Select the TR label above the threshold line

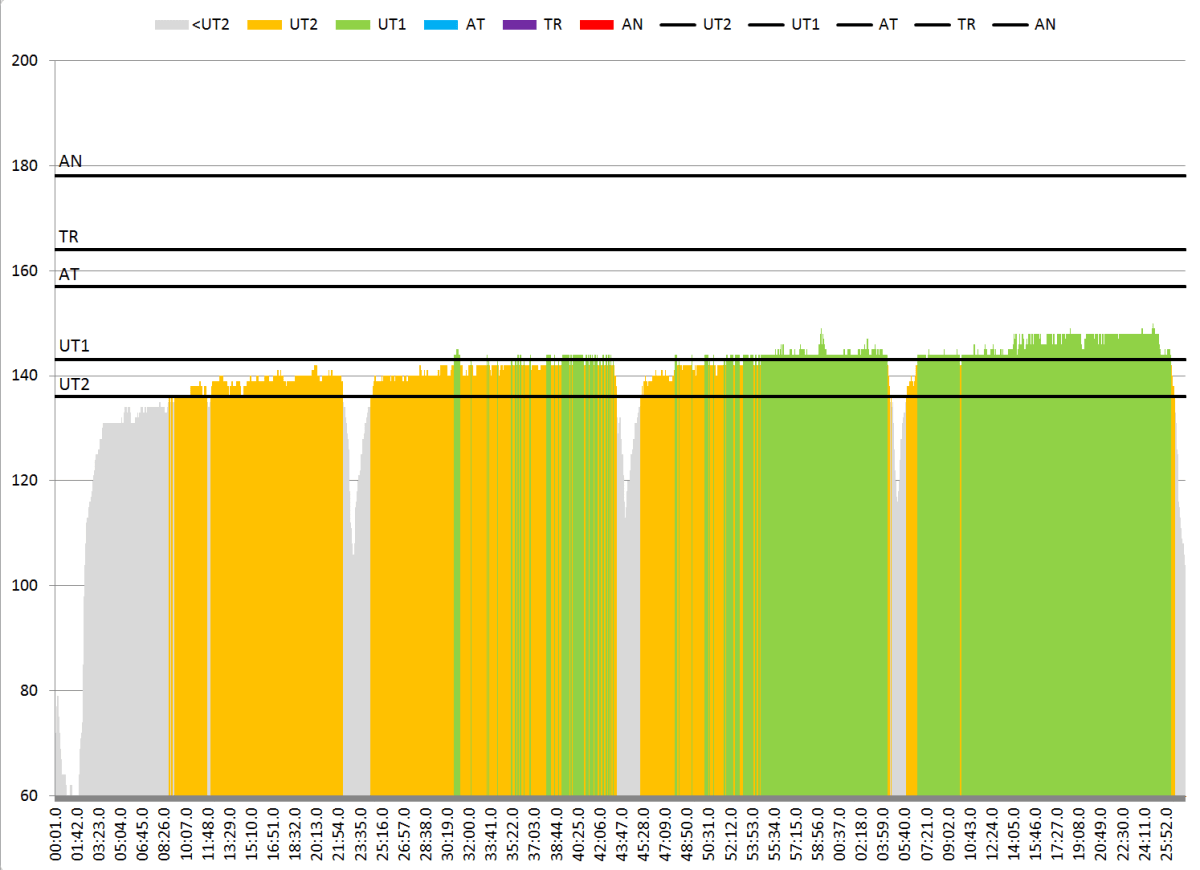pos(69,237)
